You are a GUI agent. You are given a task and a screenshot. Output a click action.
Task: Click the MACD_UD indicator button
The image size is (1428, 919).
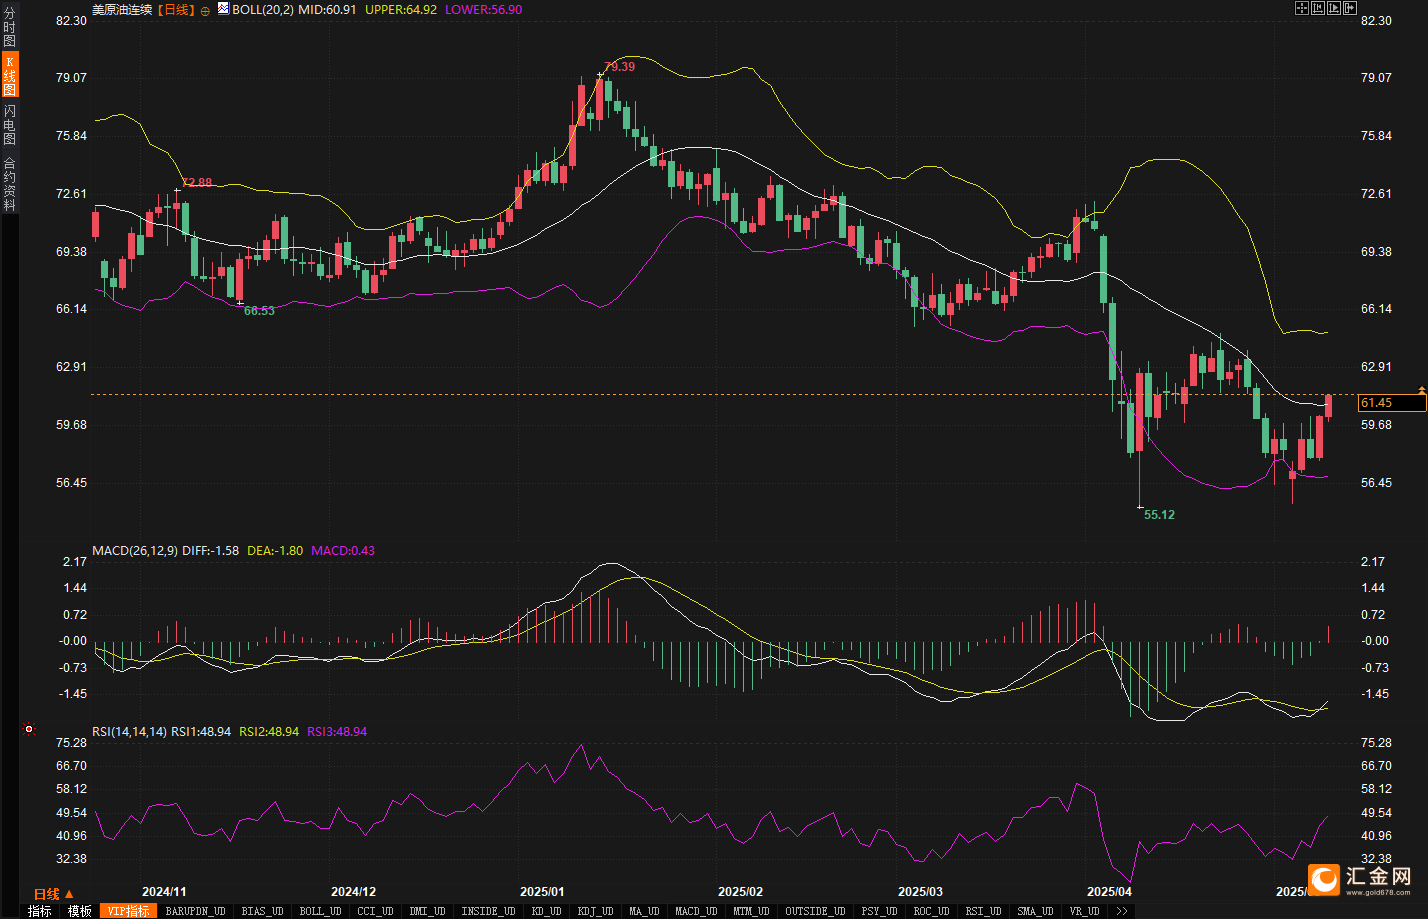[696, 911]
